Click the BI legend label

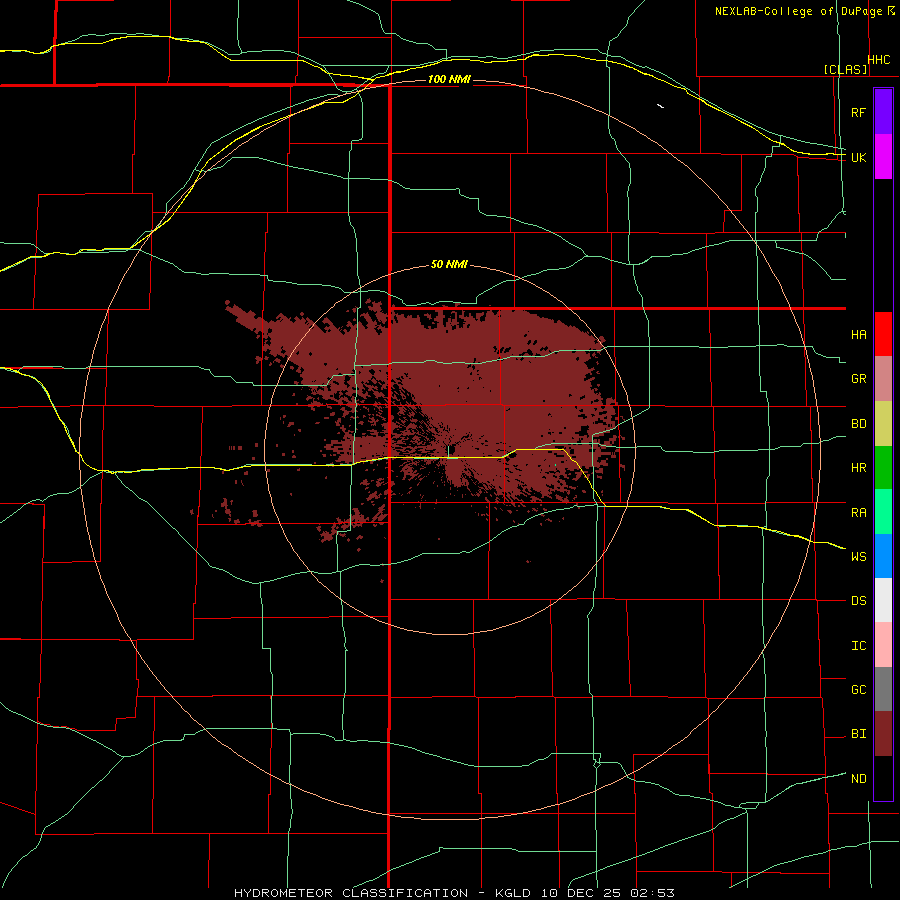point(858,734)
